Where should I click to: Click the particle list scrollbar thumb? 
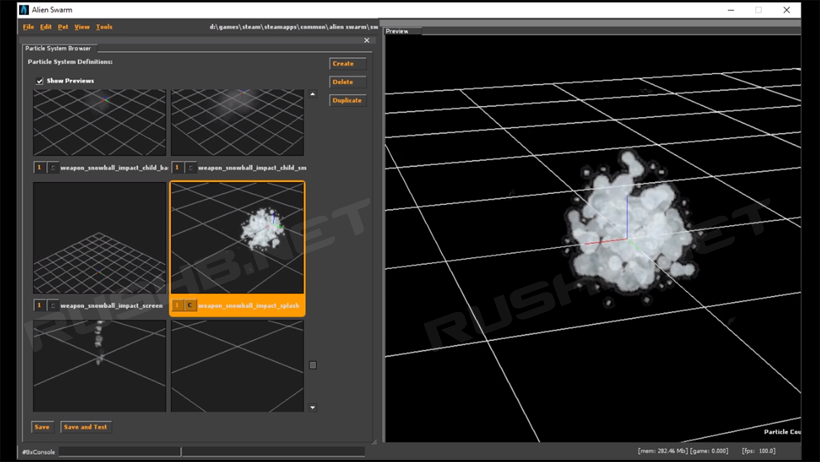tap(313, 365)
